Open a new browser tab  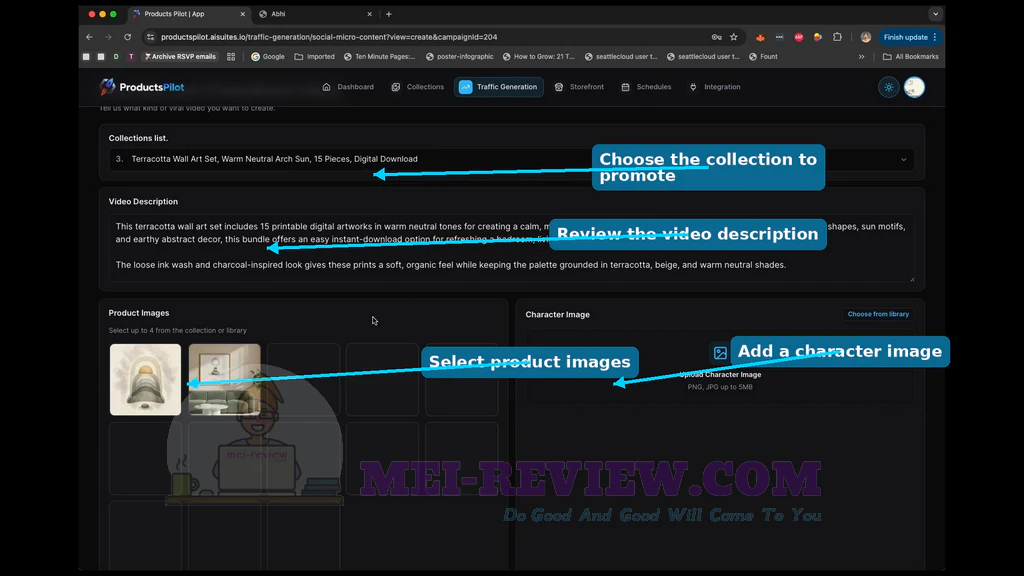[x=389, y=14]
